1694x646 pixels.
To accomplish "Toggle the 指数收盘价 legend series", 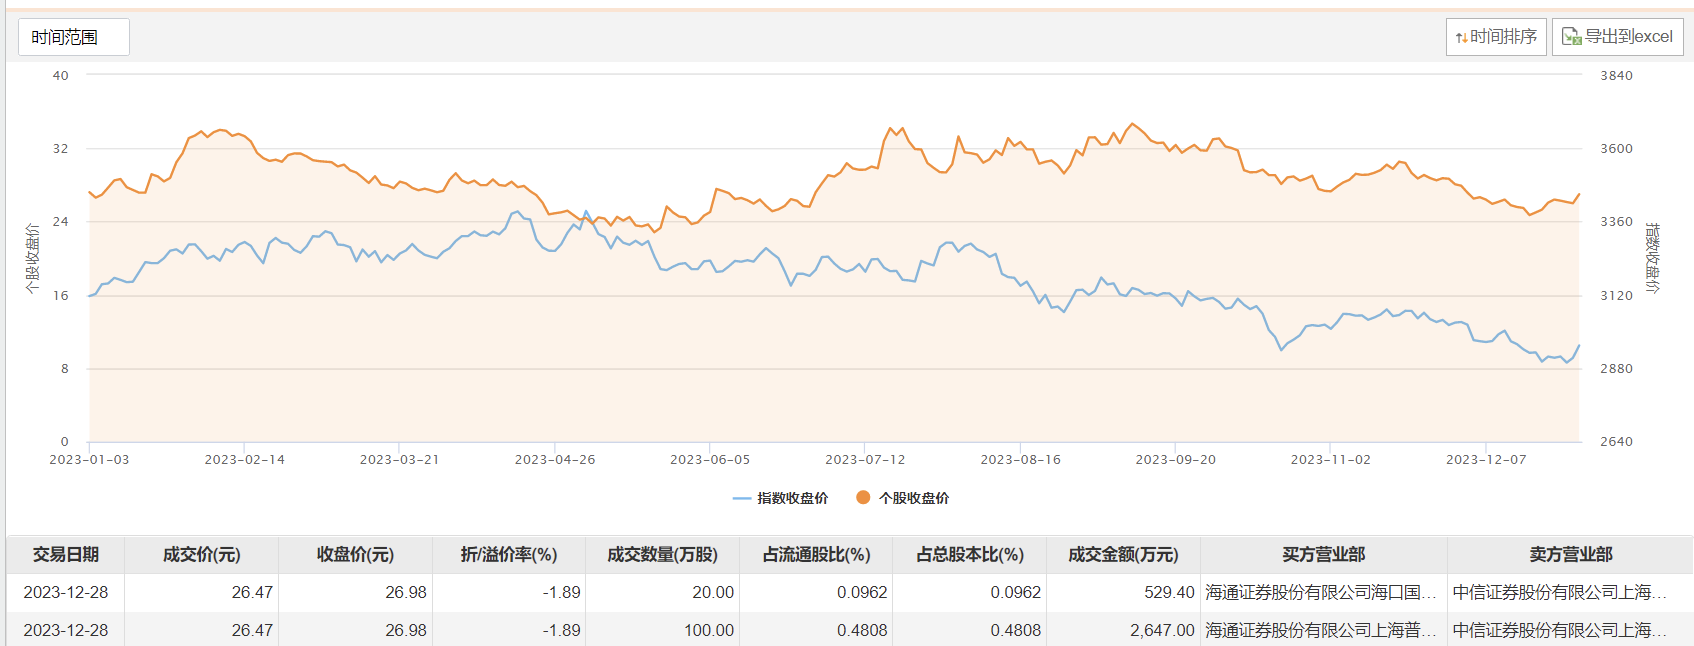I will (781, 498).
